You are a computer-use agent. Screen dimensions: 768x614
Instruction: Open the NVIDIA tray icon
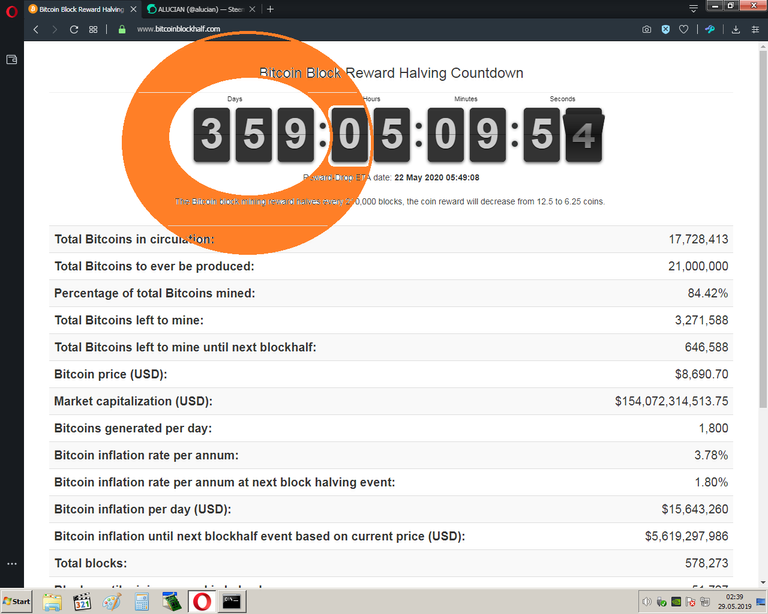[x=676, y=601]
